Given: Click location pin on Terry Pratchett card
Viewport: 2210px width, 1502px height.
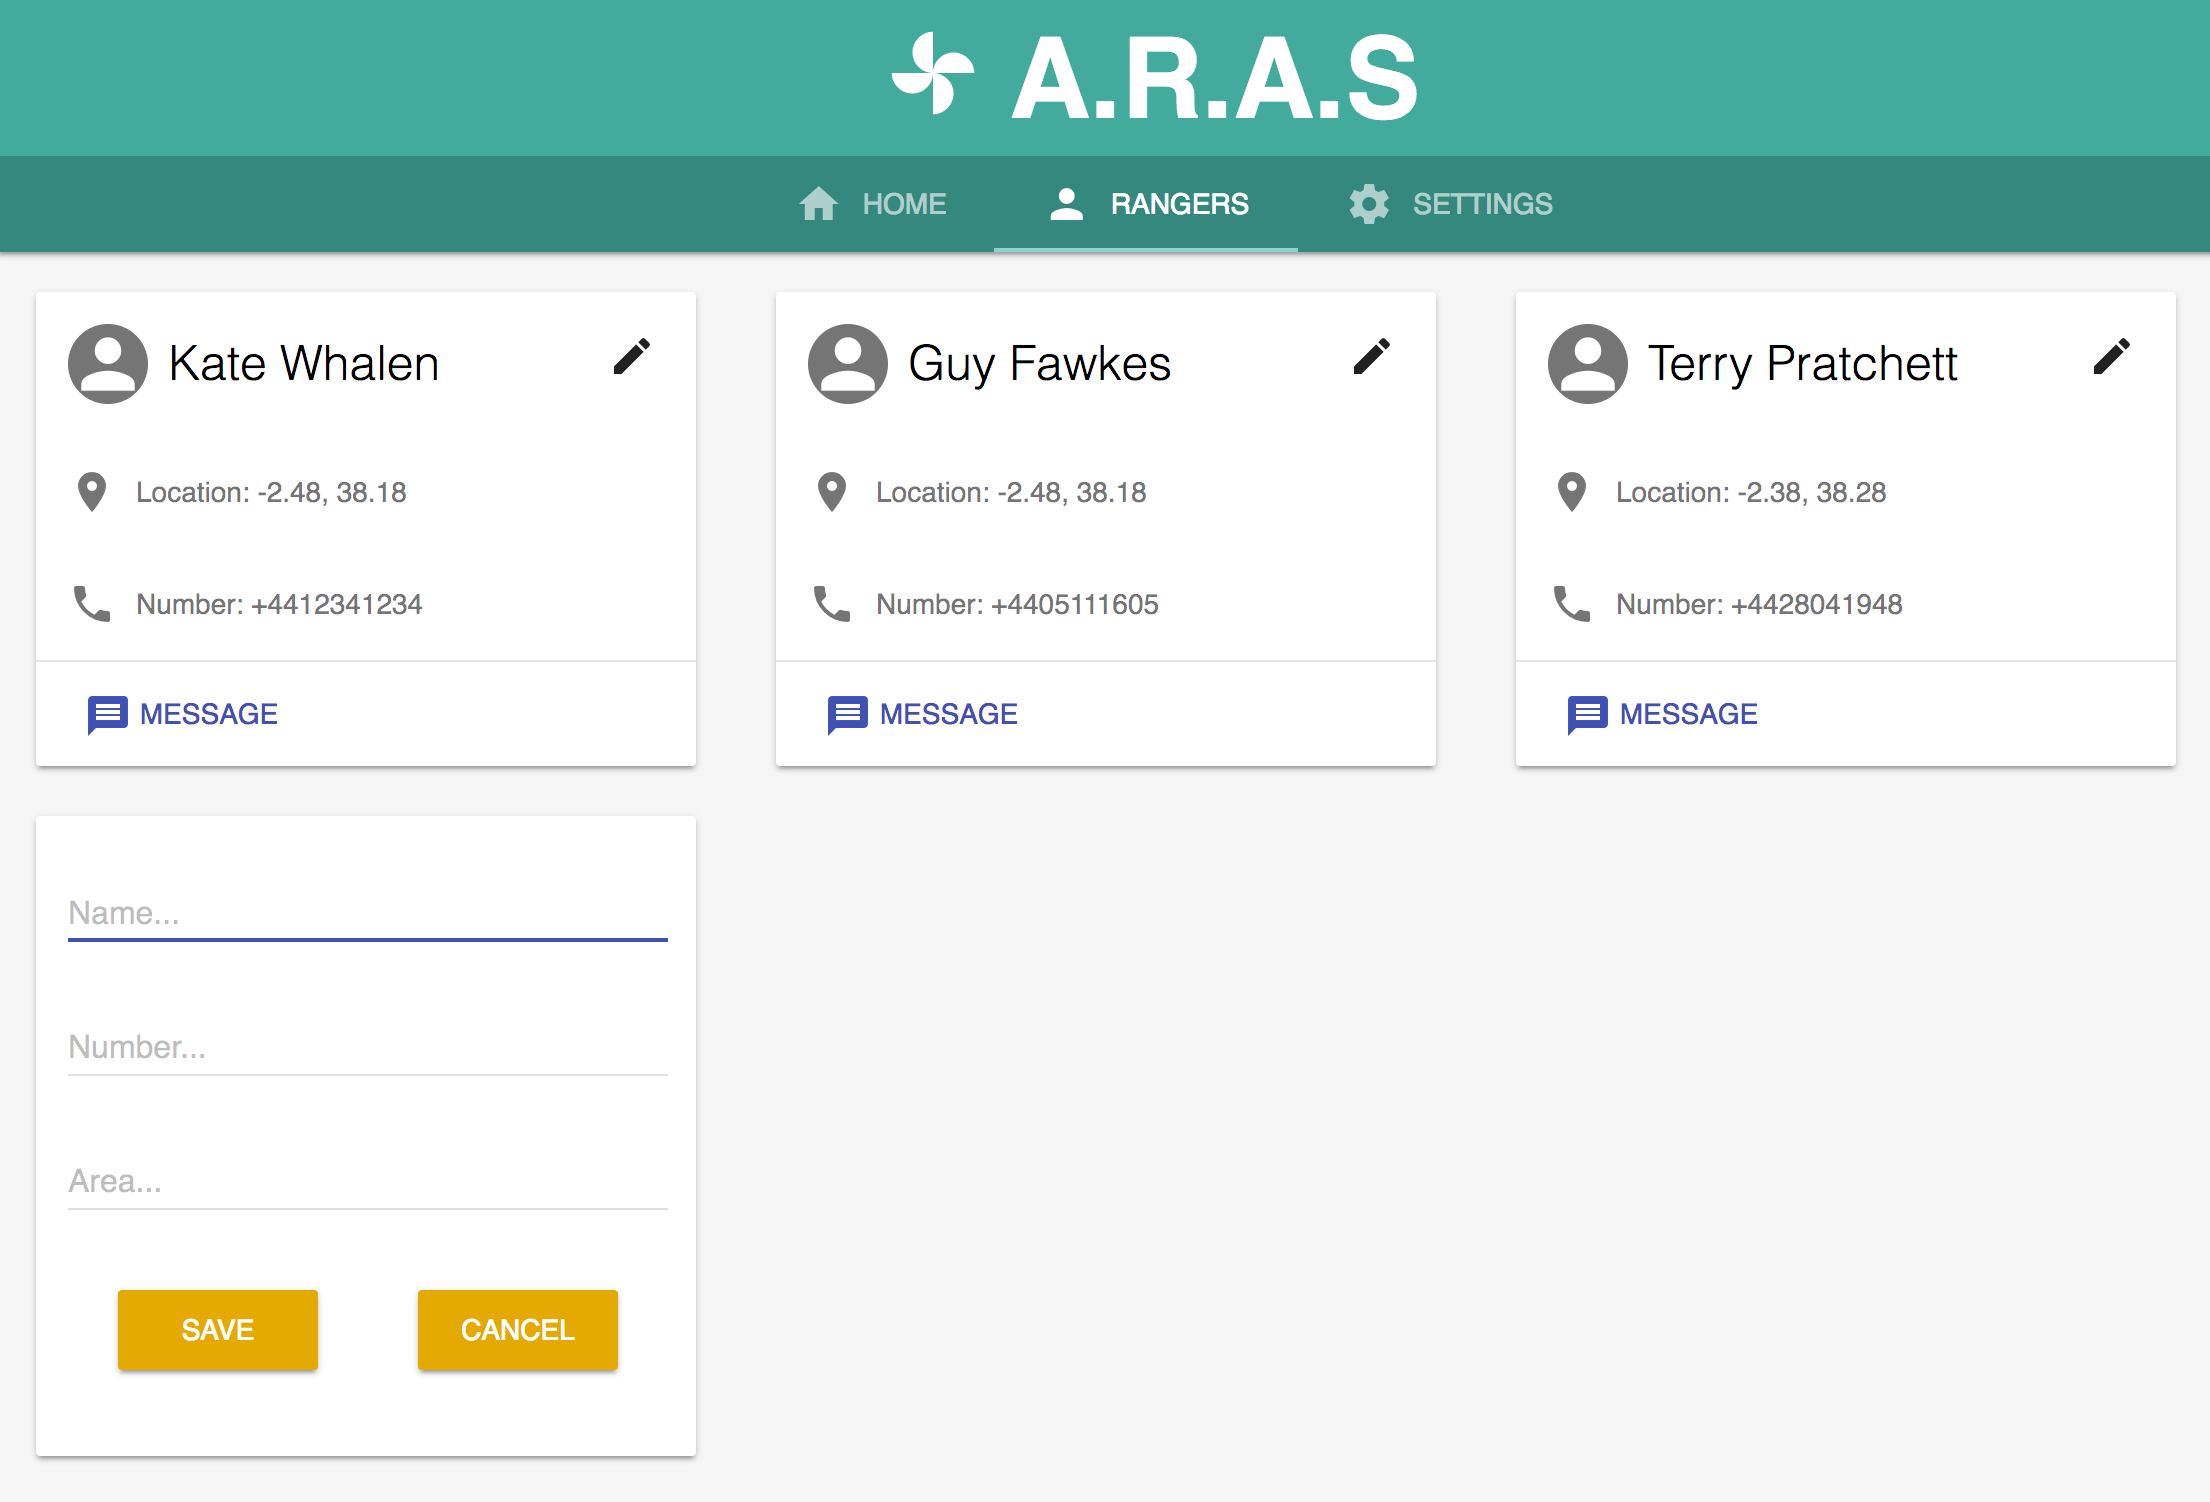Looking at the screenshot, I should [x=1572, y=492].
